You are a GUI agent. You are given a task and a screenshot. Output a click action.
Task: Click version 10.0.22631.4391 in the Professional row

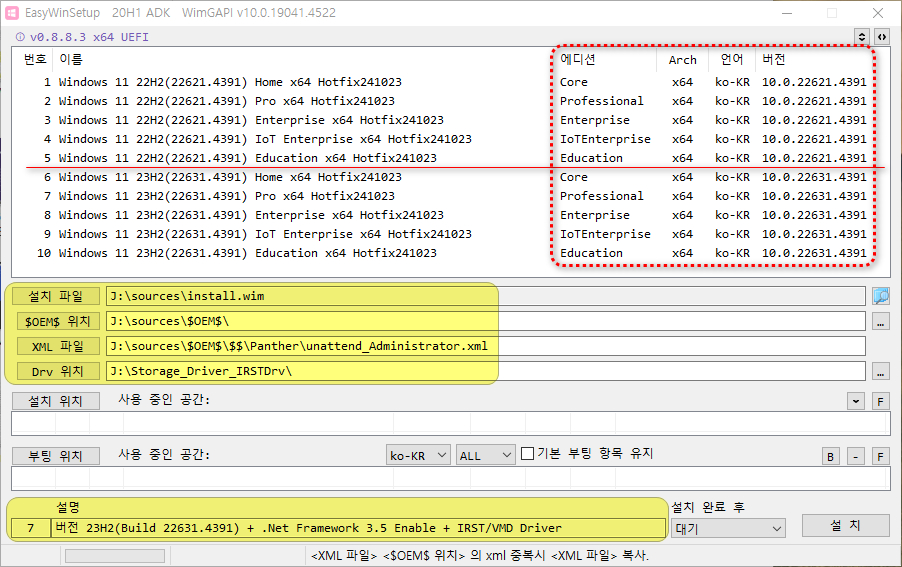click(x=814, y=196)
